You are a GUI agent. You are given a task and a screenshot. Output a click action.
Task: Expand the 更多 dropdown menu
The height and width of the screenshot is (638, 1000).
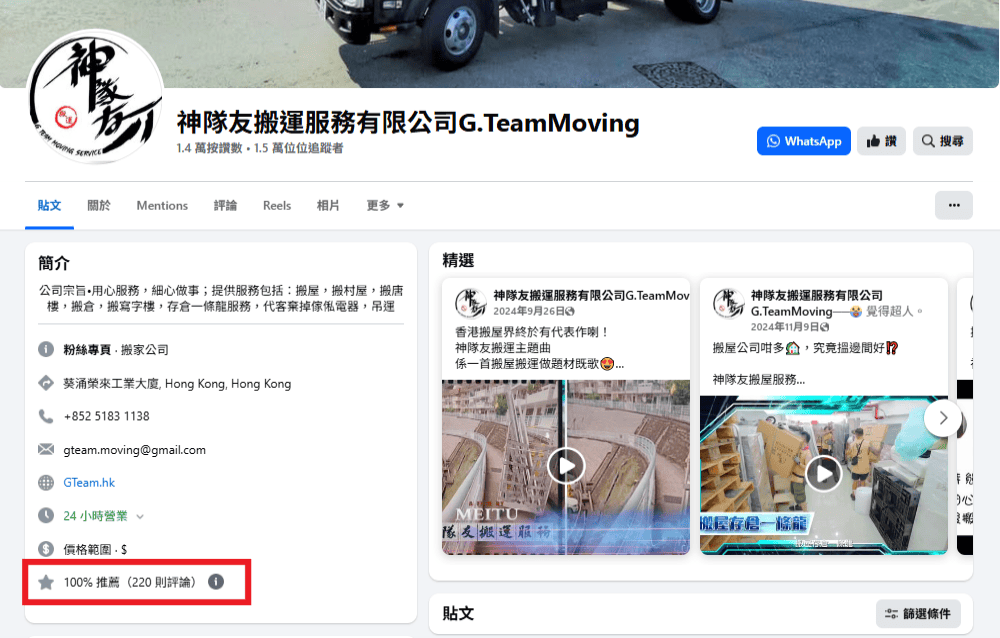[x=385, y=205]
